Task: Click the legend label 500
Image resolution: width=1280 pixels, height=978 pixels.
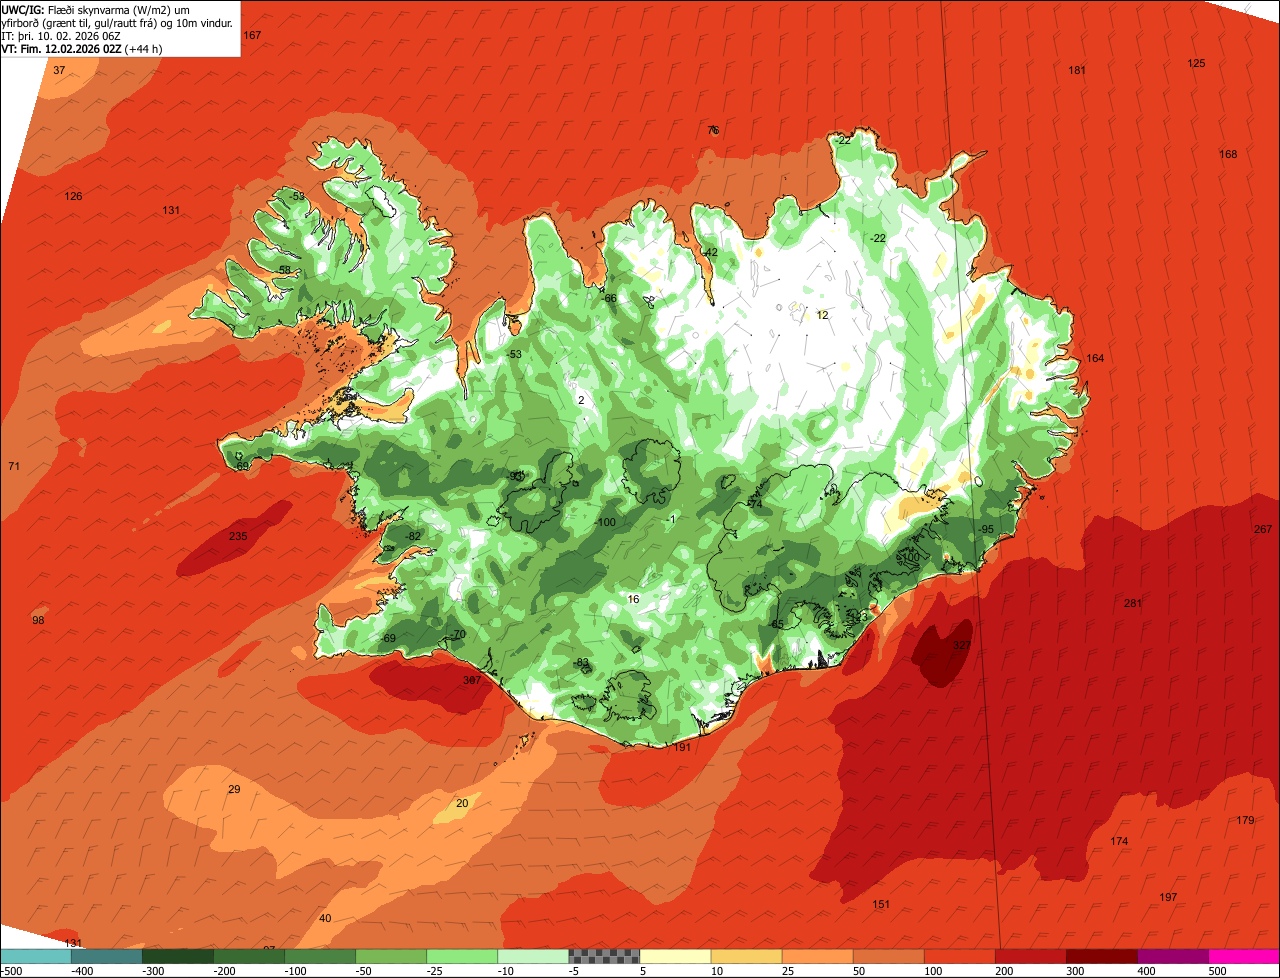Action: [x=1217, y=971]
